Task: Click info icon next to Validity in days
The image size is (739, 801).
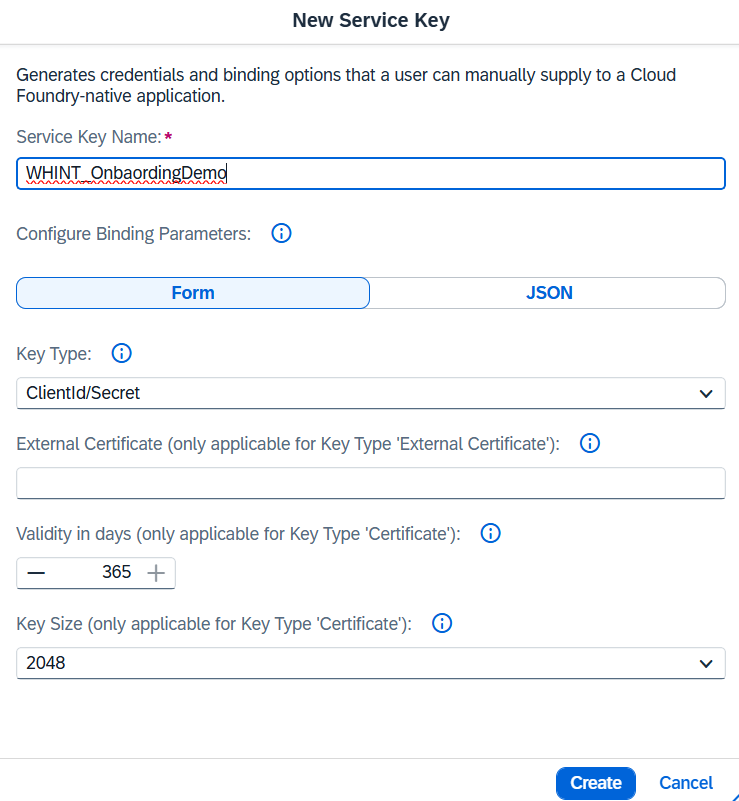Action: [491, 533]
